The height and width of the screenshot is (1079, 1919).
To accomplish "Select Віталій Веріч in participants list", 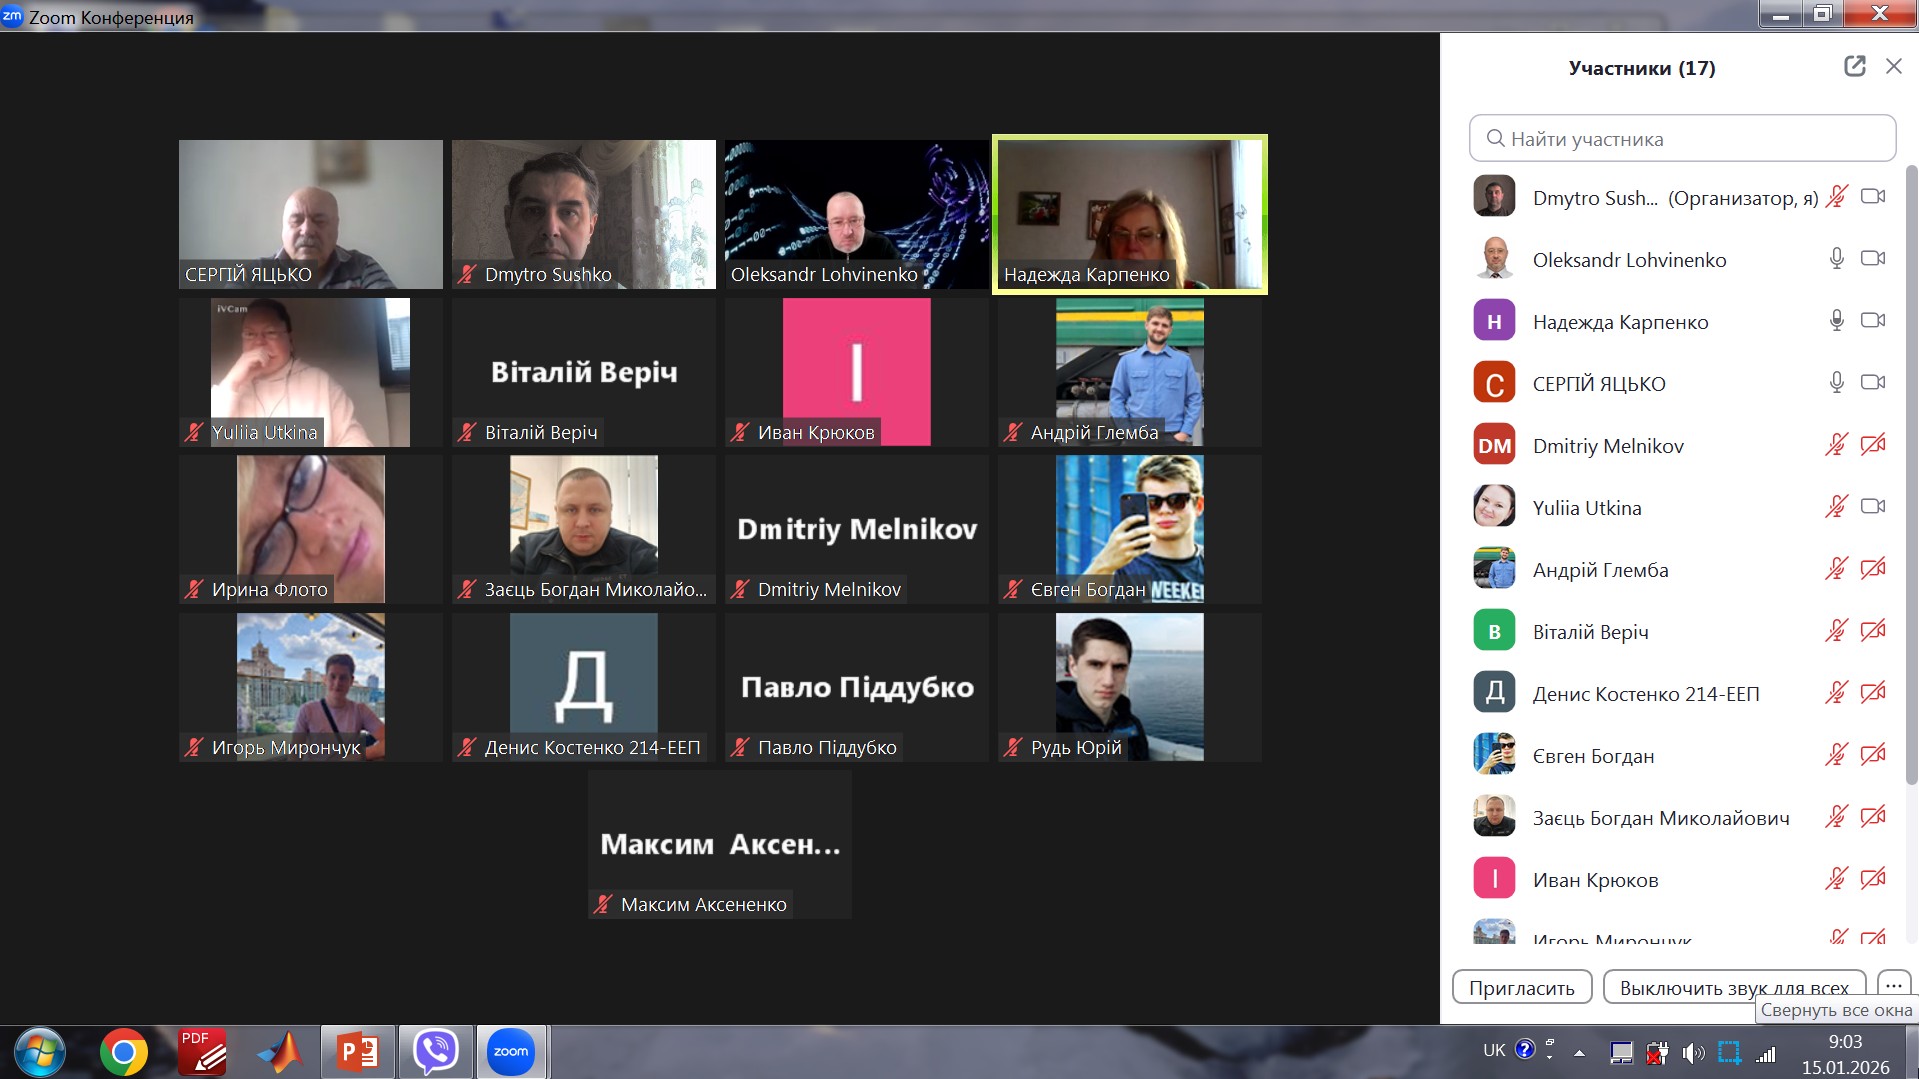I will tap(1590, 632).
